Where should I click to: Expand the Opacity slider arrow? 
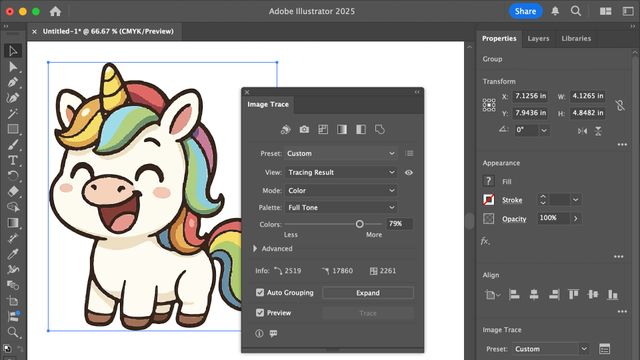[576, 218]
